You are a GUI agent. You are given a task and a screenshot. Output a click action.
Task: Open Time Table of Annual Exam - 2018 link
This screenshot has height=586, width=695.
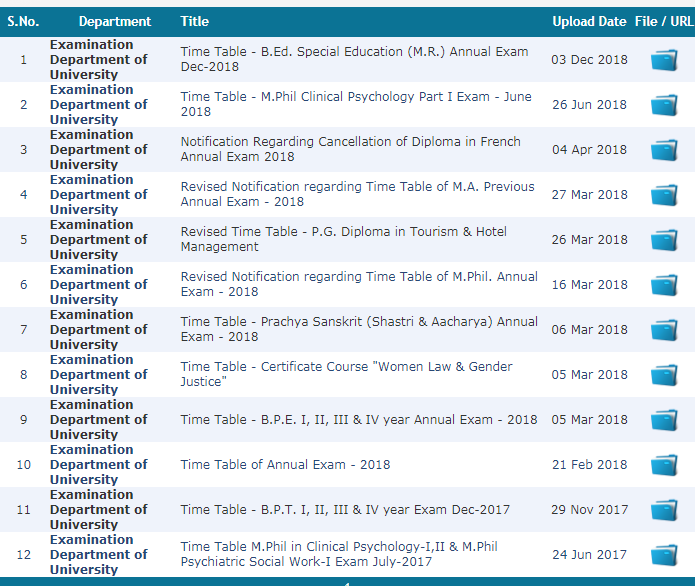pos(285,465)
